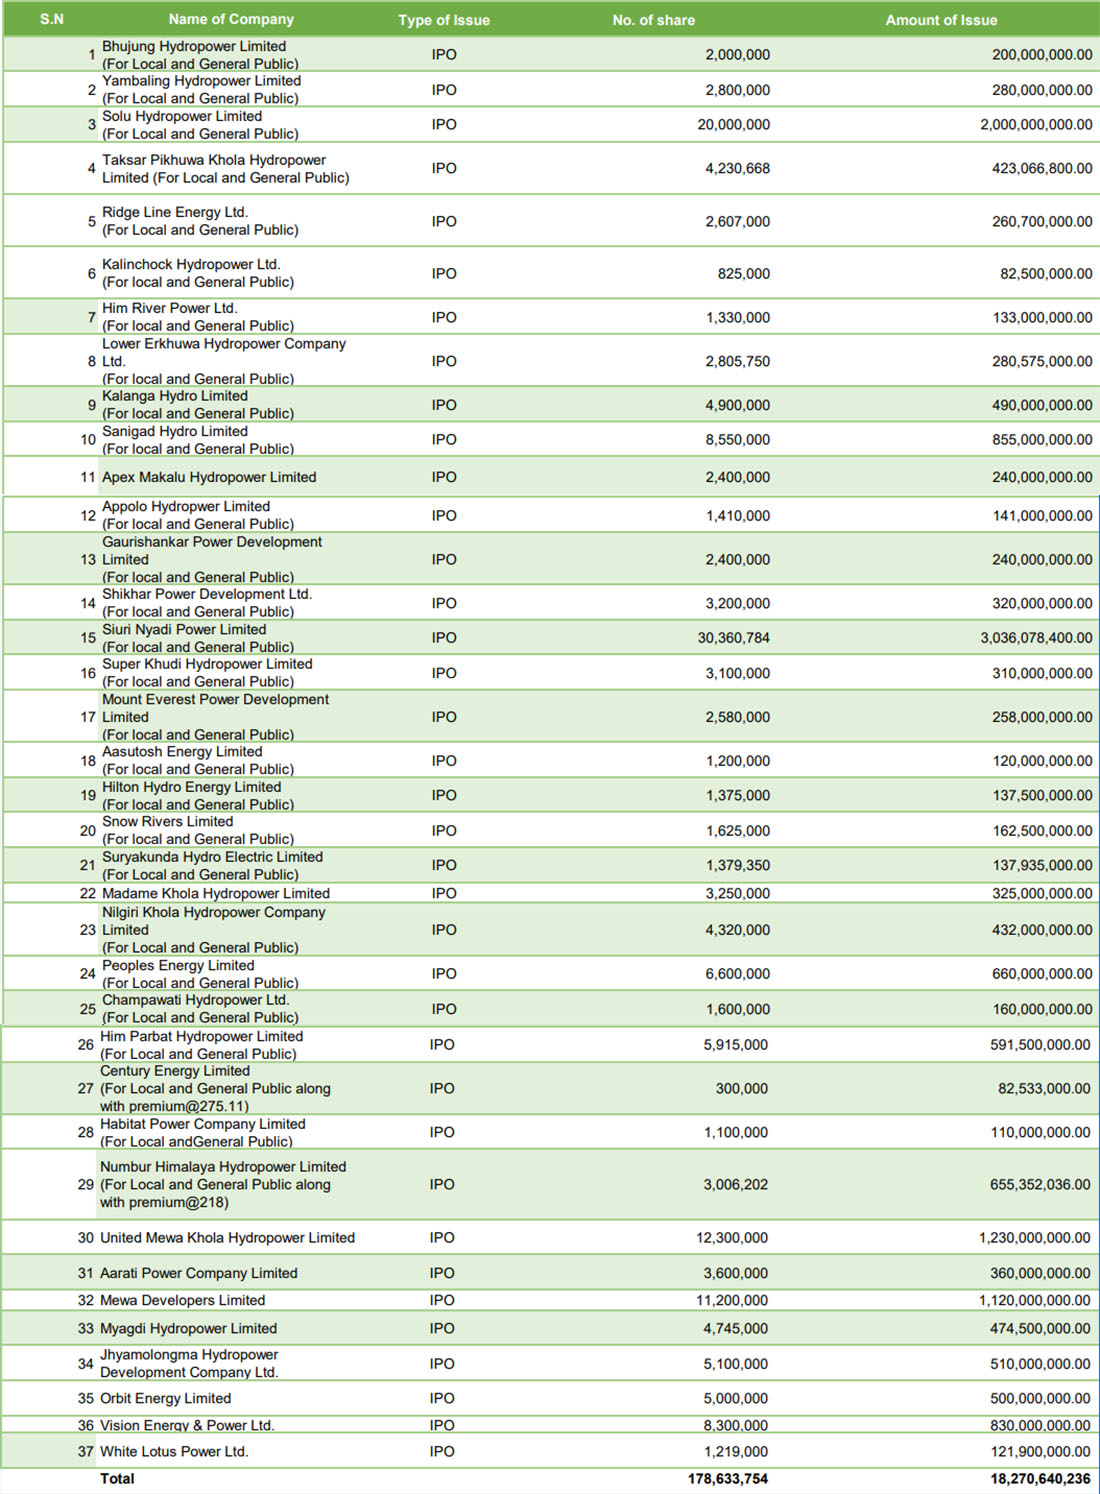Click the "No. of share" column header
This screenshot has width=1100, height=1494.
pos(653,20)
